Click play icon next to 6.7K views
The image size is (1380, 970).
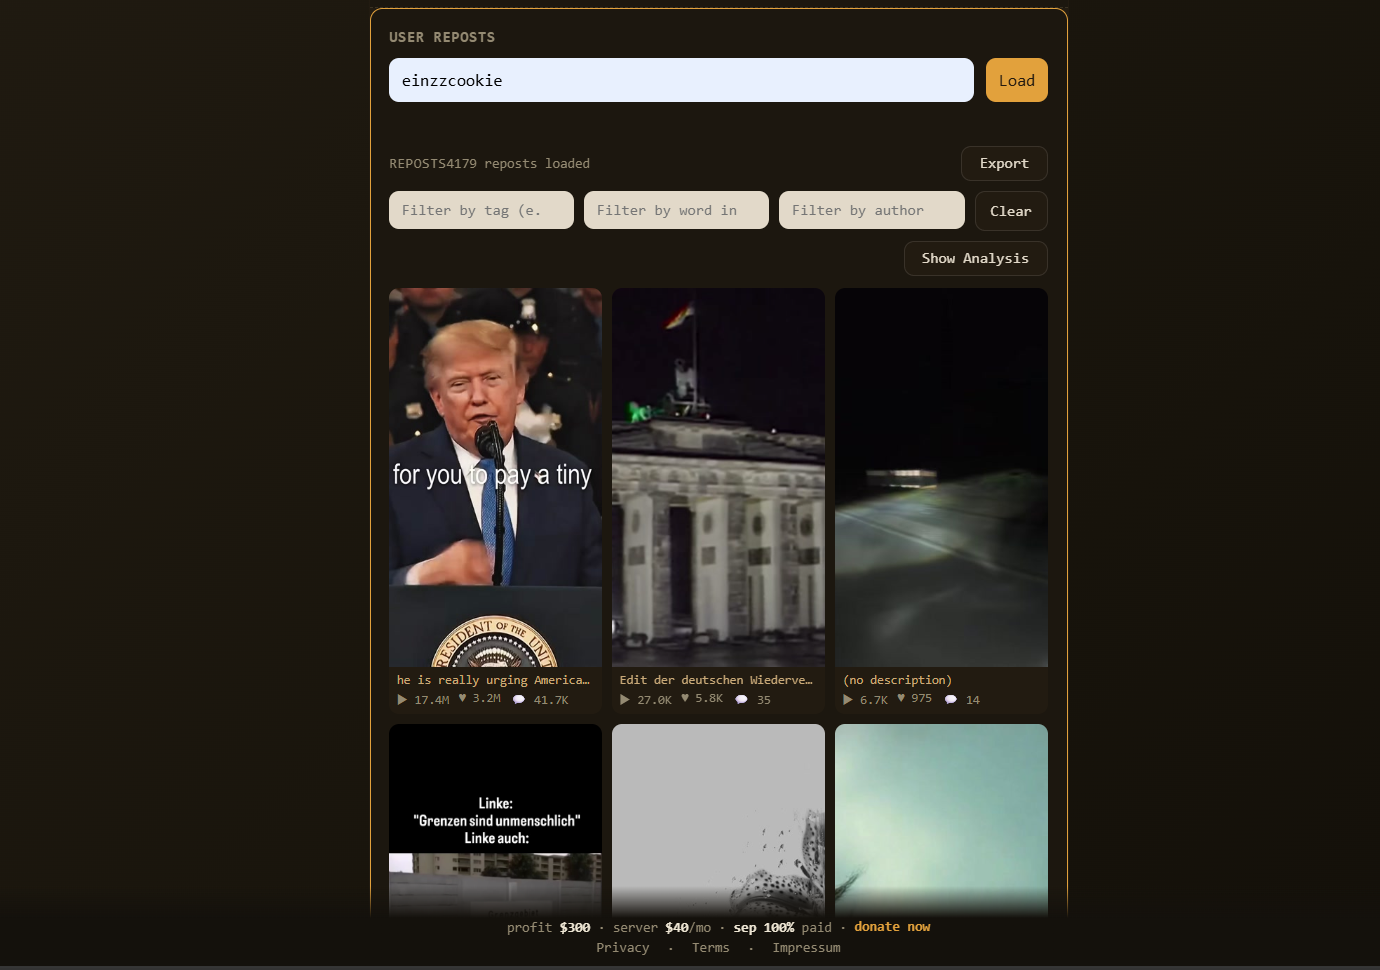click(x=848, y=700)
